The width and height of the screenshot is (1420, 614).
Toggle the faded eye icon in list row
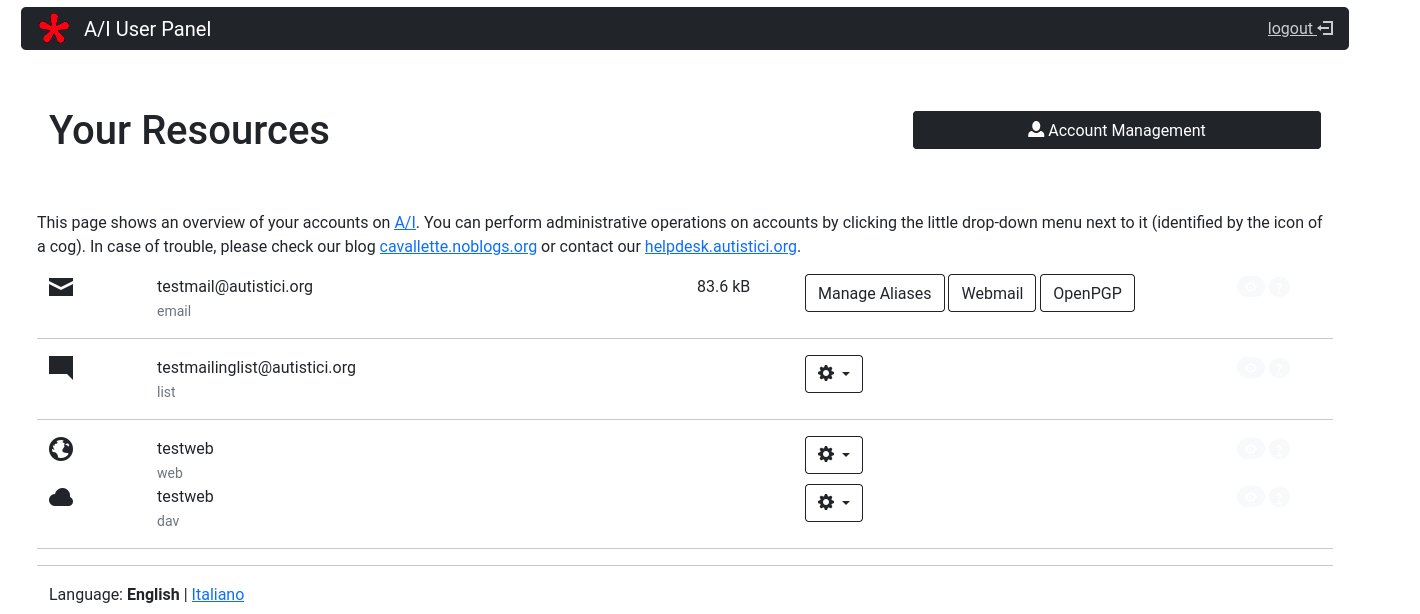1250,368
